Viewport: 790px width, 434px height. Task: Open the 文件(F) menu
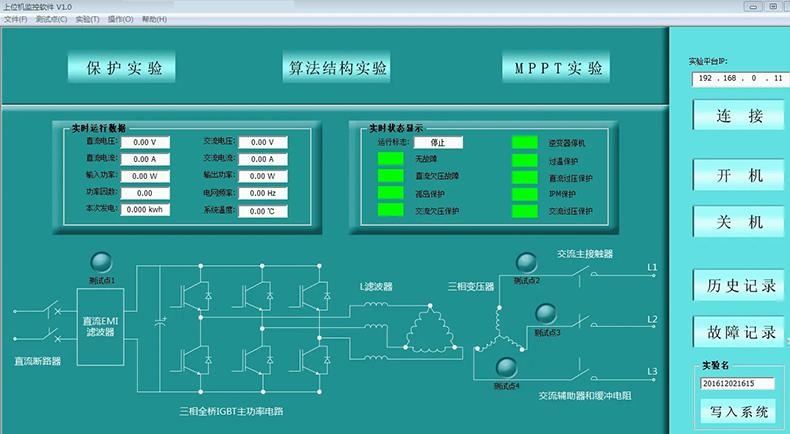pos(15,19)
